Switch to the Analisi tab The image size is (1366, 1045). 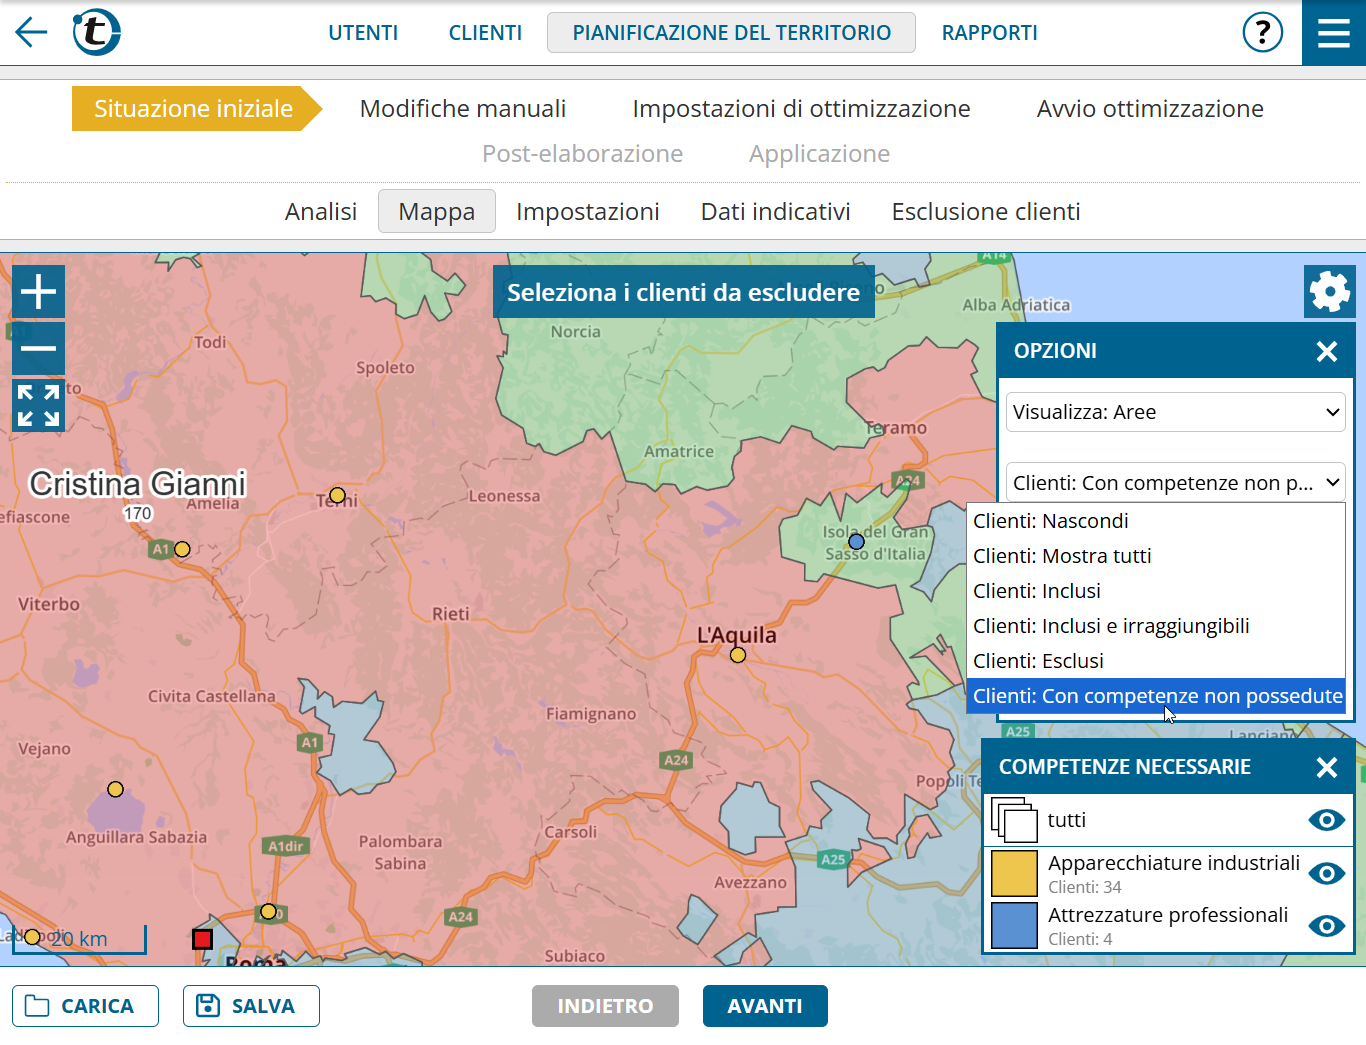coord(320,212)
